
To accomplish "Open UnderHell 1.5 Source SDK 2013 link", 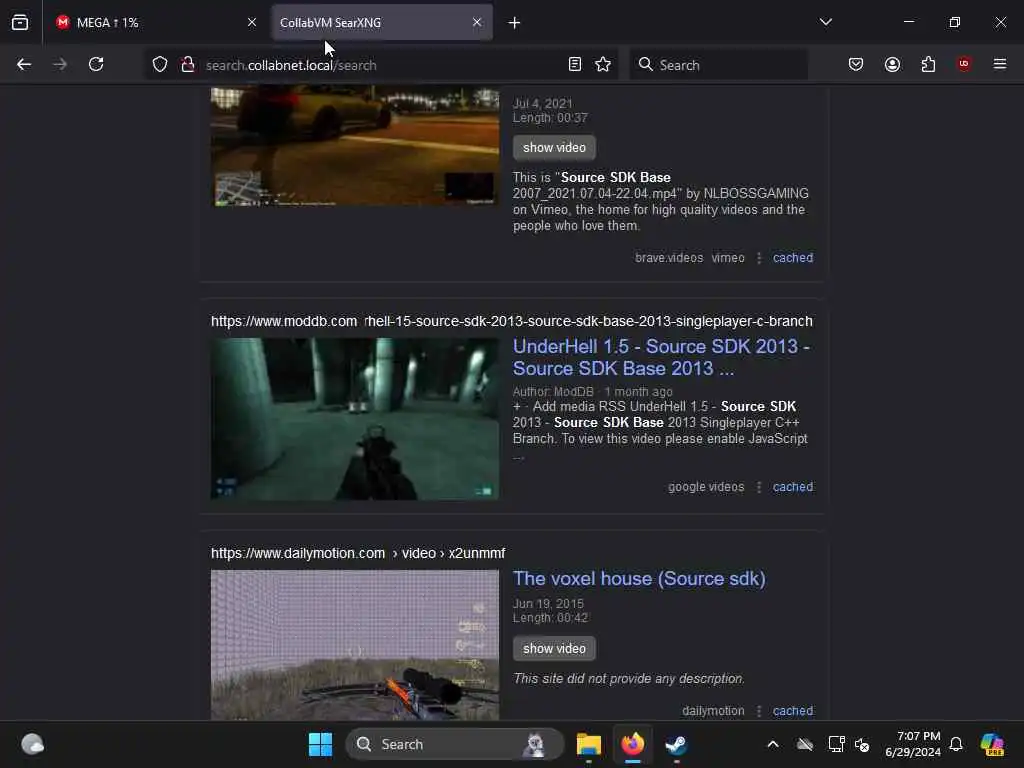I will [661, 357].
